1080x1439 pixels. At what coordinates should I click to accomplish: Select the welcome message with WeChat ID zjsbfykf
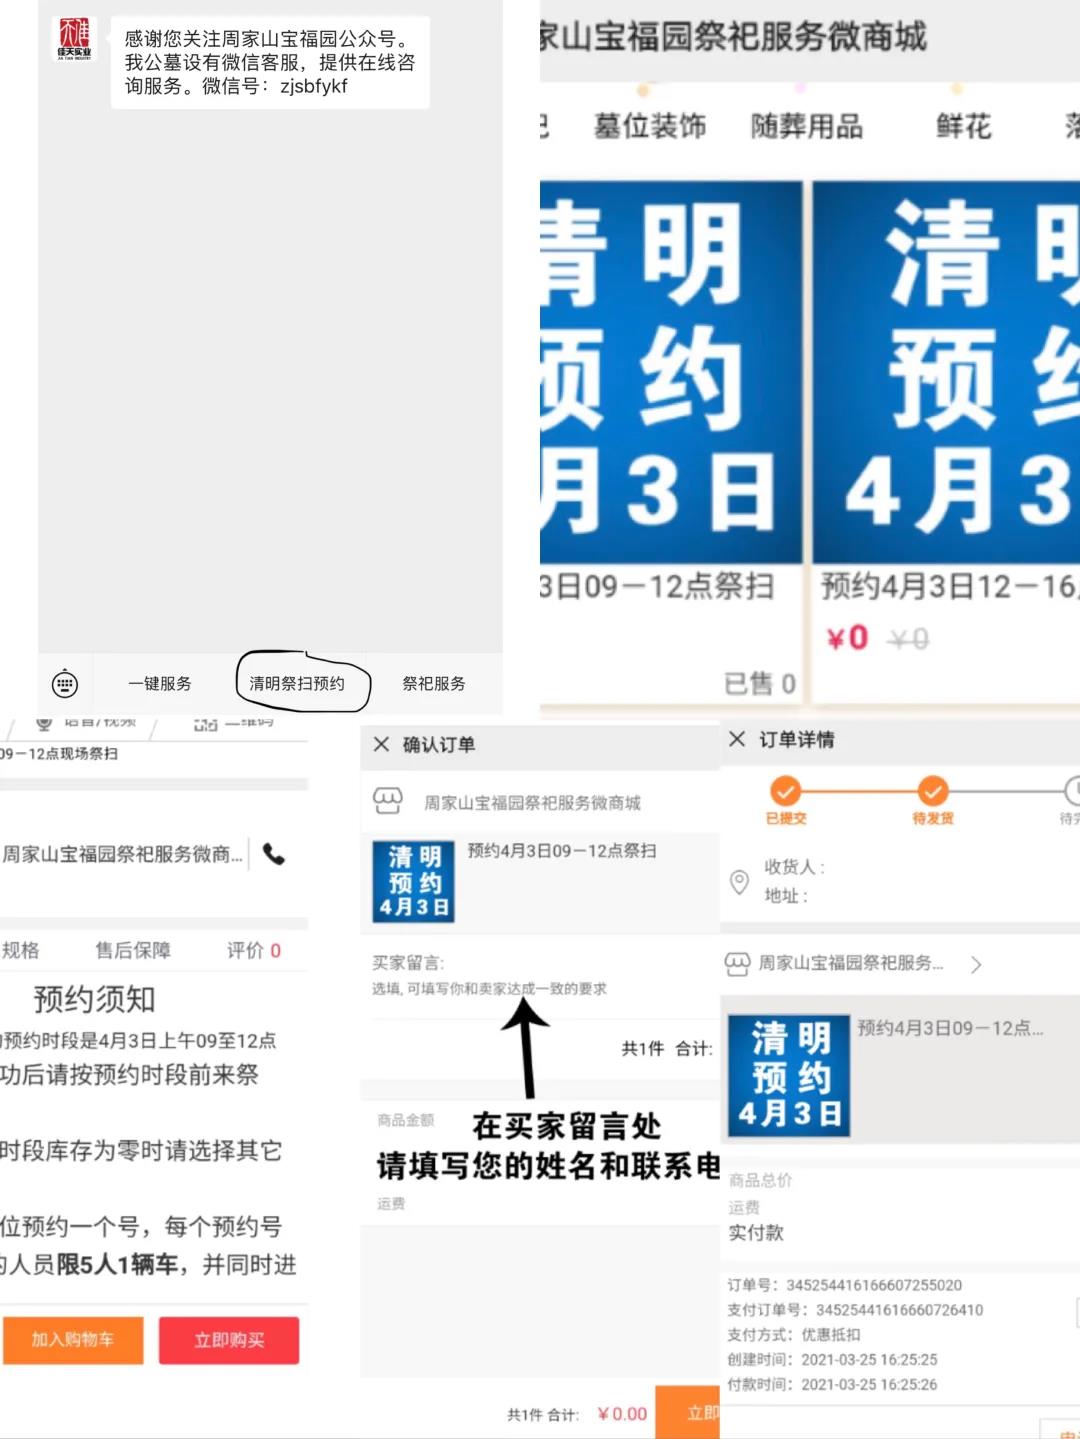270,62
